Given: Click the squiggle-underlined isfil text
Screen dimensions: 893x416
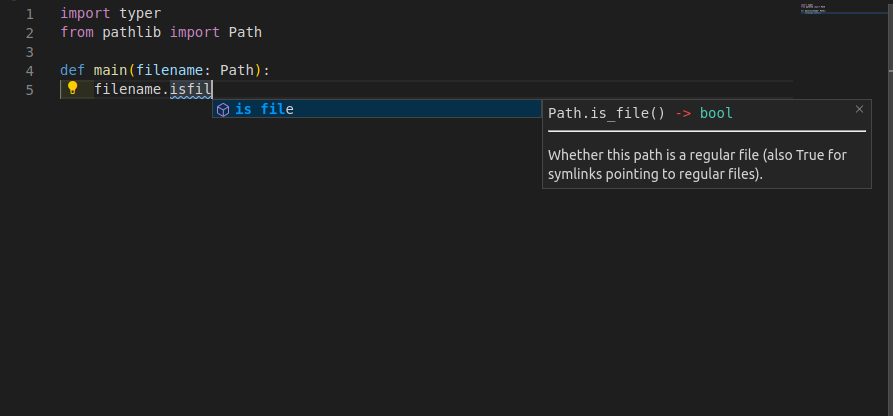Looking at the screenshot, I should click(x=190, y=90).
